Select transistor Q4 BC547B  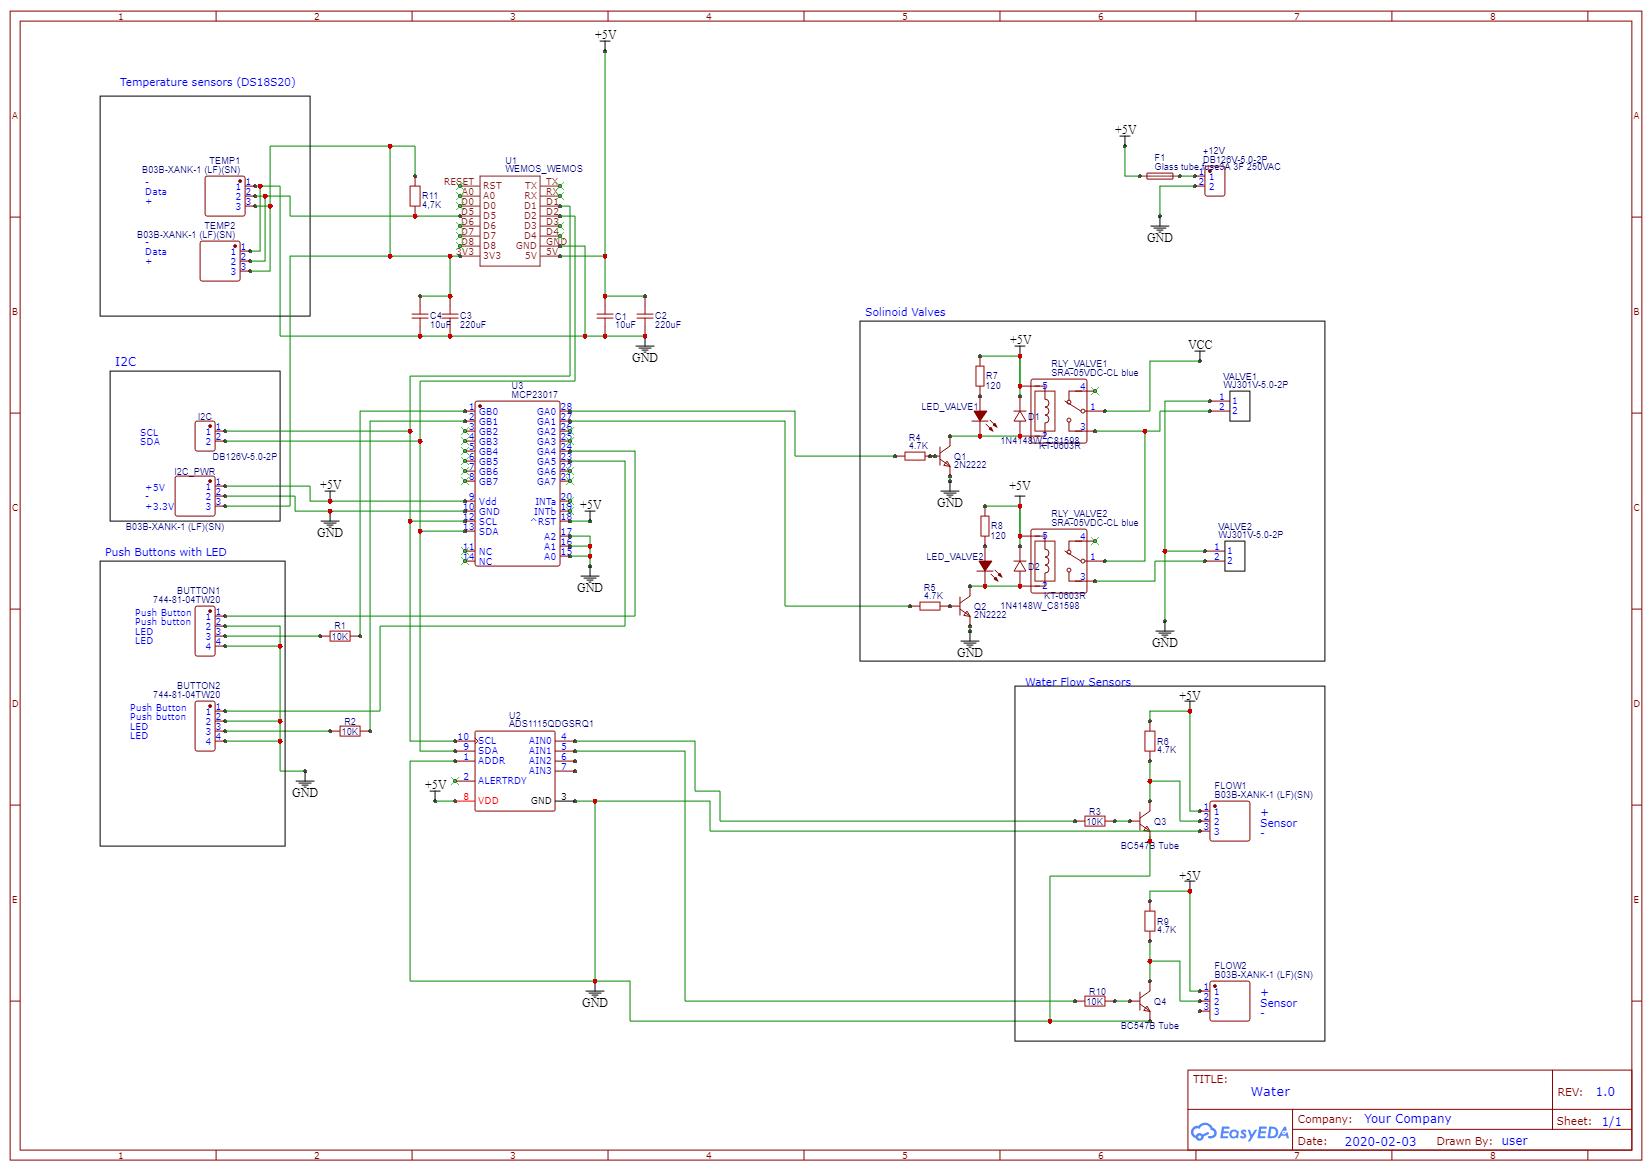[x=1144, y=1002]
